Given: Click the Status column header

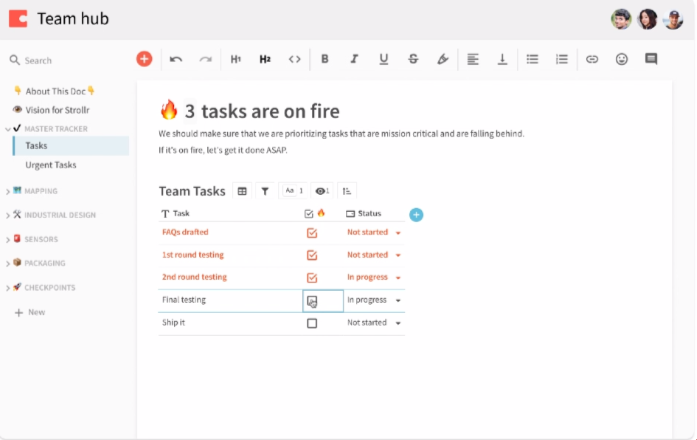Looking at the screenshot, I should coord(364,214).
